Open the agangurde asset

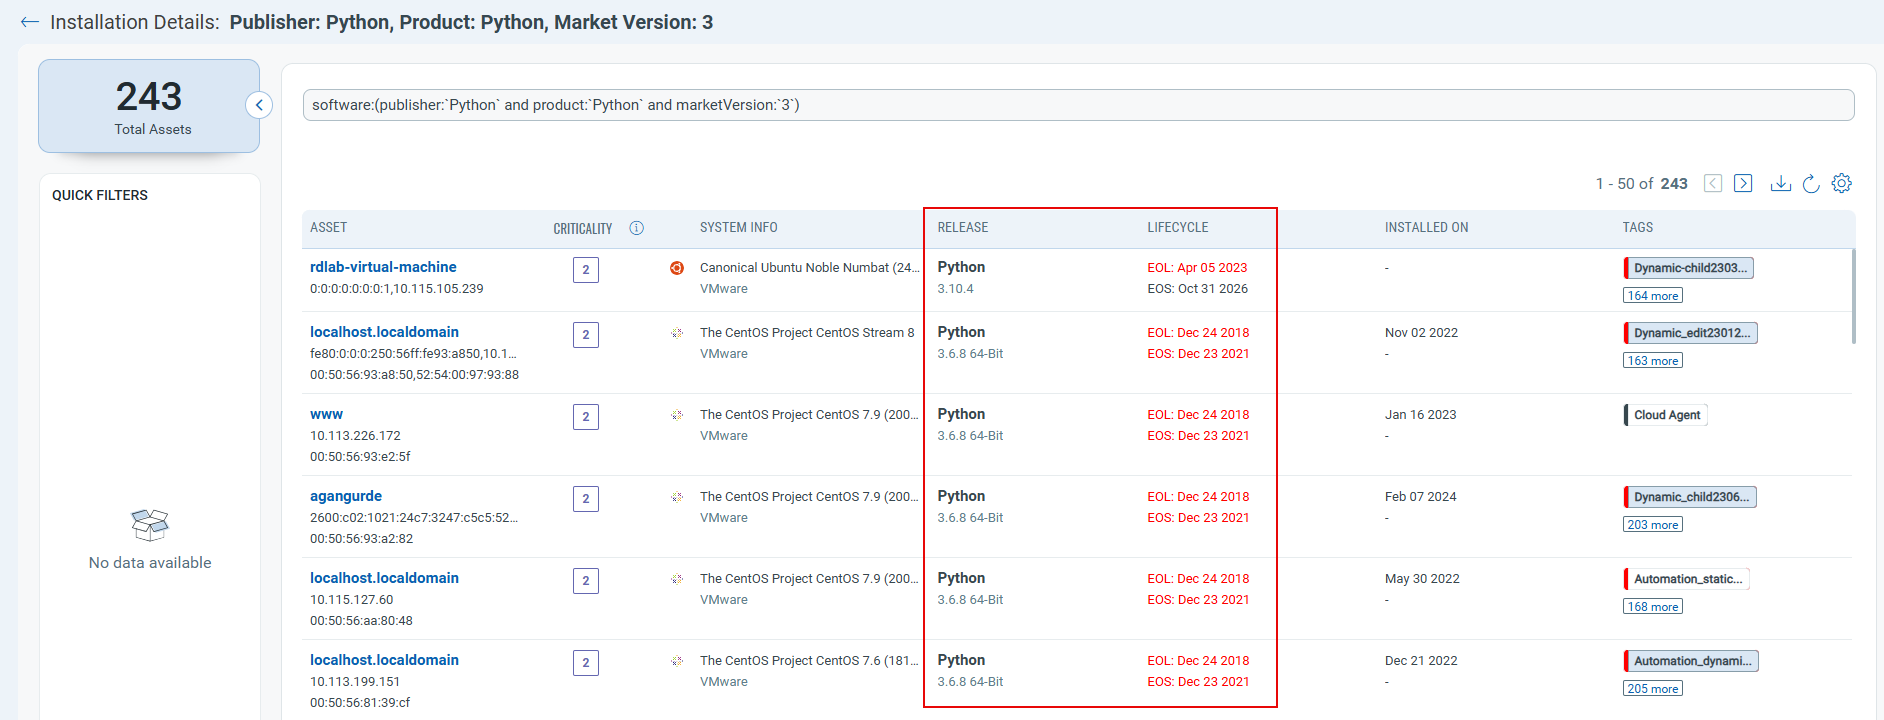(x=346, y=496)
